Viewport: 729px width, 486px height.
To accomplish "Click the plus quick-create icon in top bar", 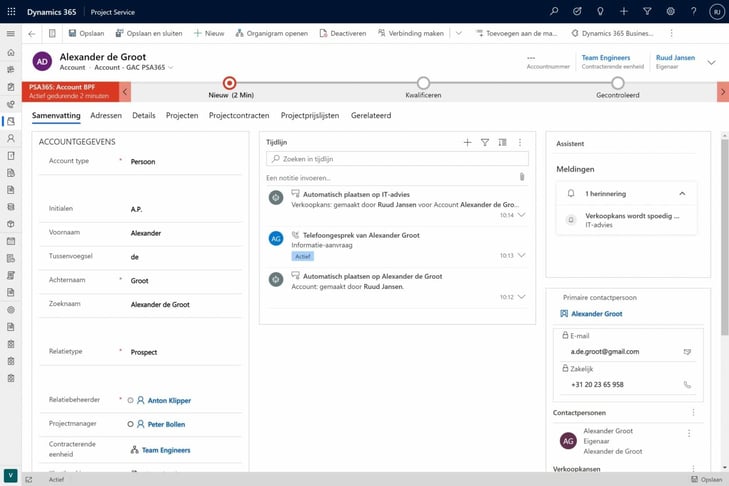I will (x=624, y=12).
